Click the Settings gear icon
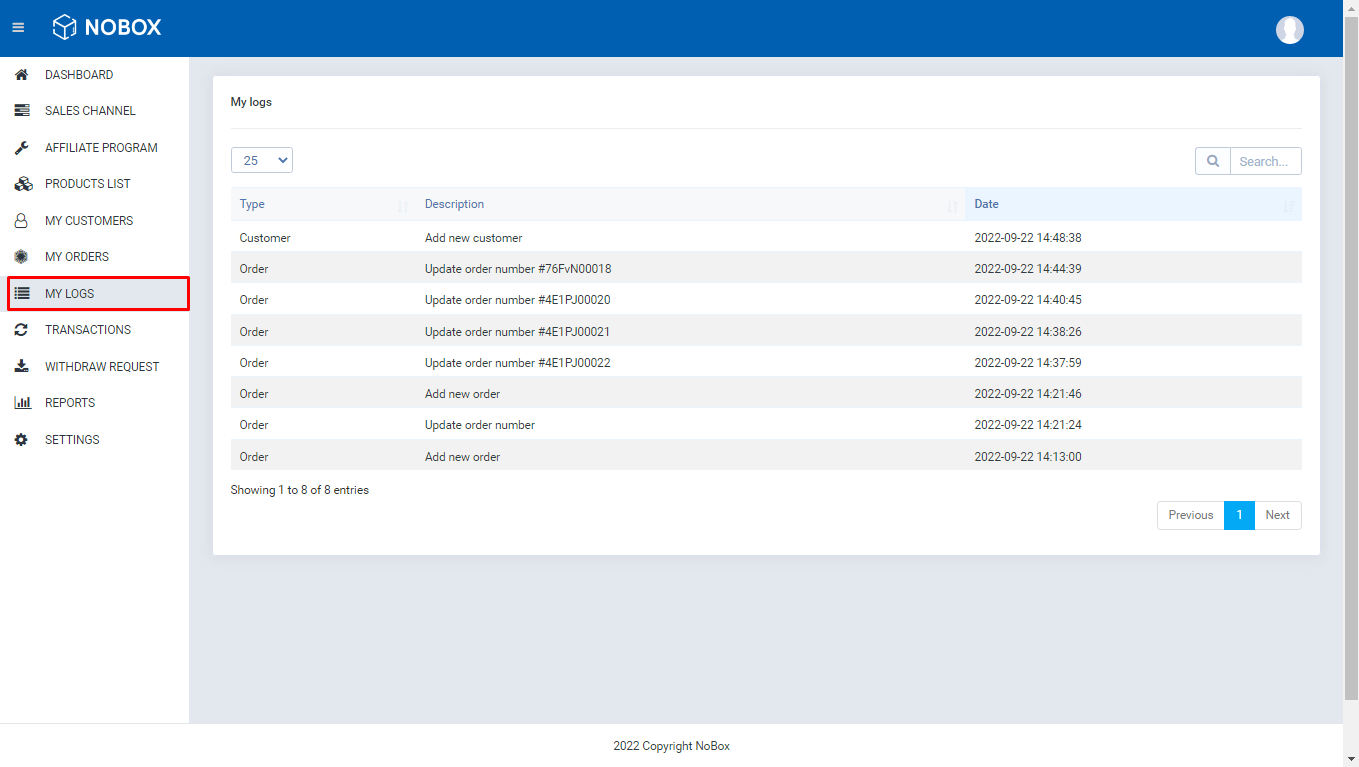1359x767 pixels. [21, 440]
